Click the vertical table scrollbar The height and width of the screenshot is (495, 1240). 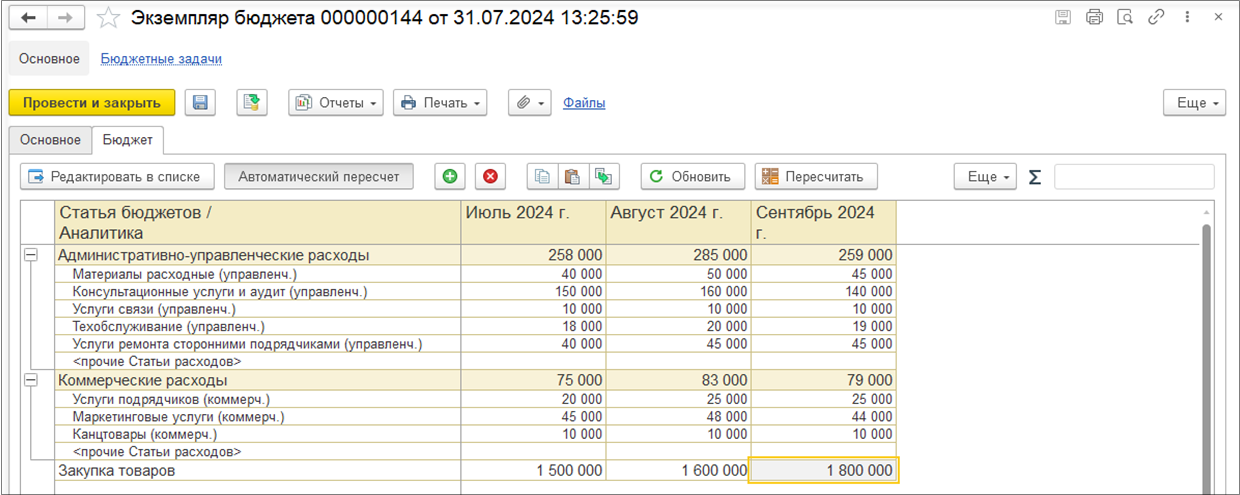pos(1206,350)
